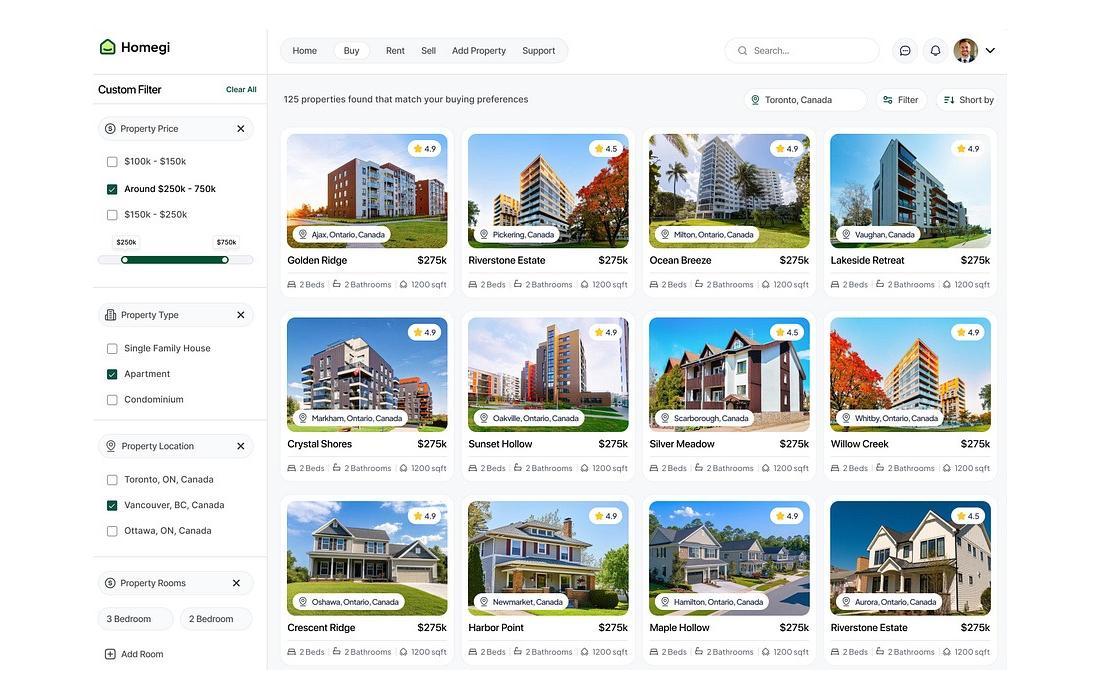Screen dimensions: 1100x700
Task: Check Ottawa, ON, Canada location box
Action: point(112,531)
